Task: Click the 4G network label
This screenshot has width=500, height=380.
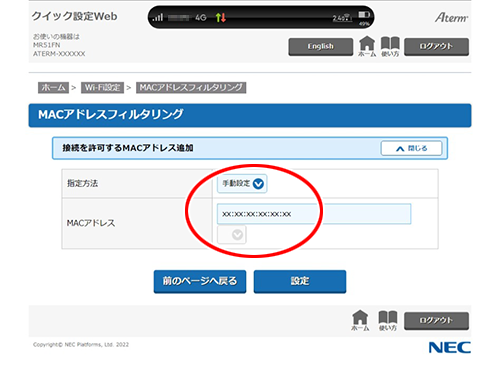Action: (x=201, y=18)
